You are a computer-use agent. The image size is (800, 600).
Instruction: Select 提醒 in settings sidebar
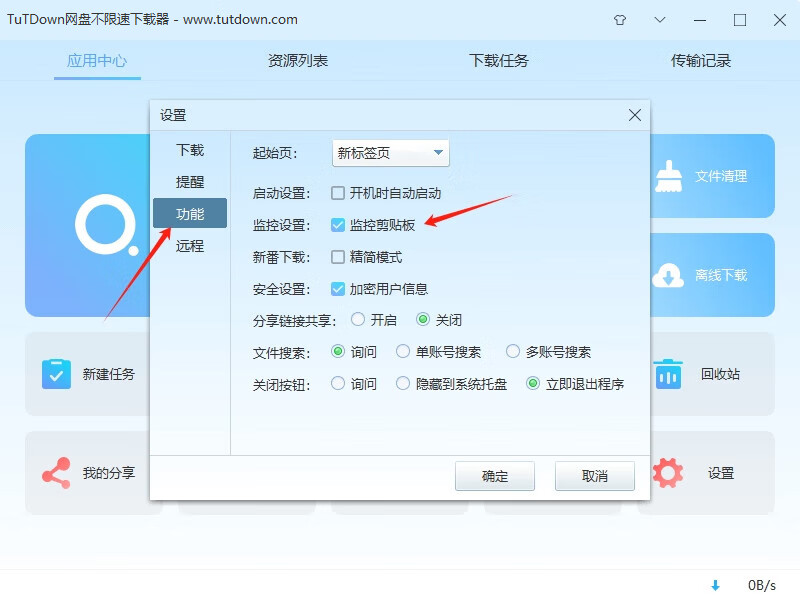pos(190,182)
